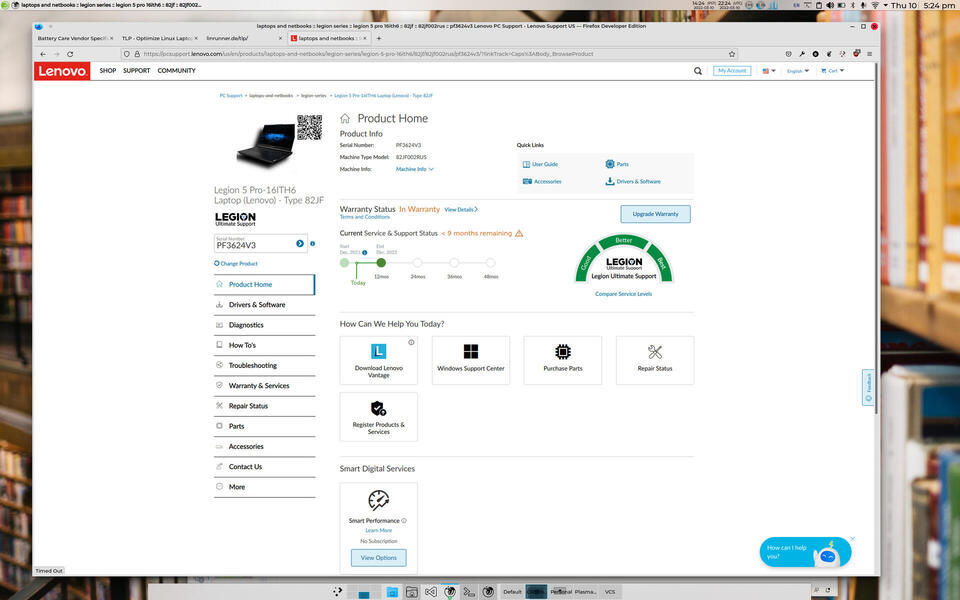Click the Wi-Fi icon in system tray

(875, 5)
